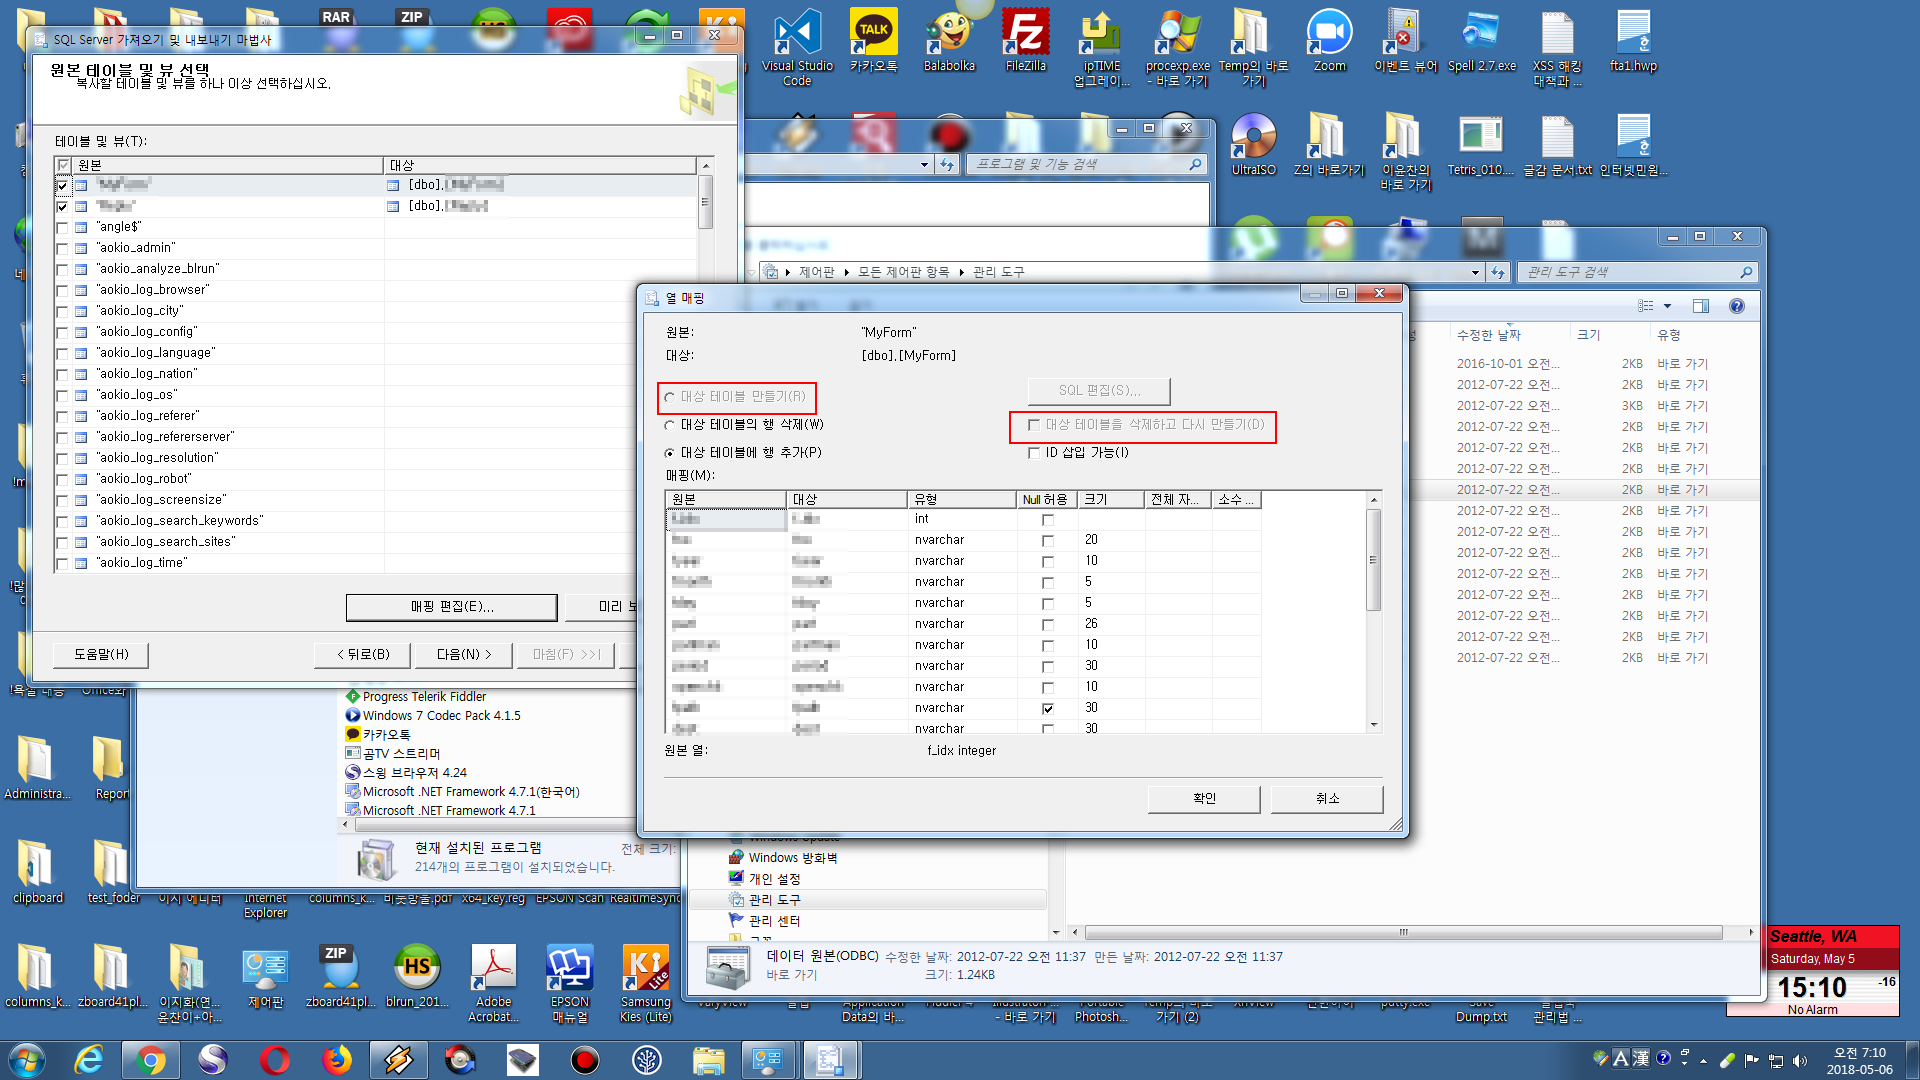Image resolution: width=1920 pixels, height=1080 pixels.
Task: Cancel the column mapping with 취소
Action: click(1327, 798)
